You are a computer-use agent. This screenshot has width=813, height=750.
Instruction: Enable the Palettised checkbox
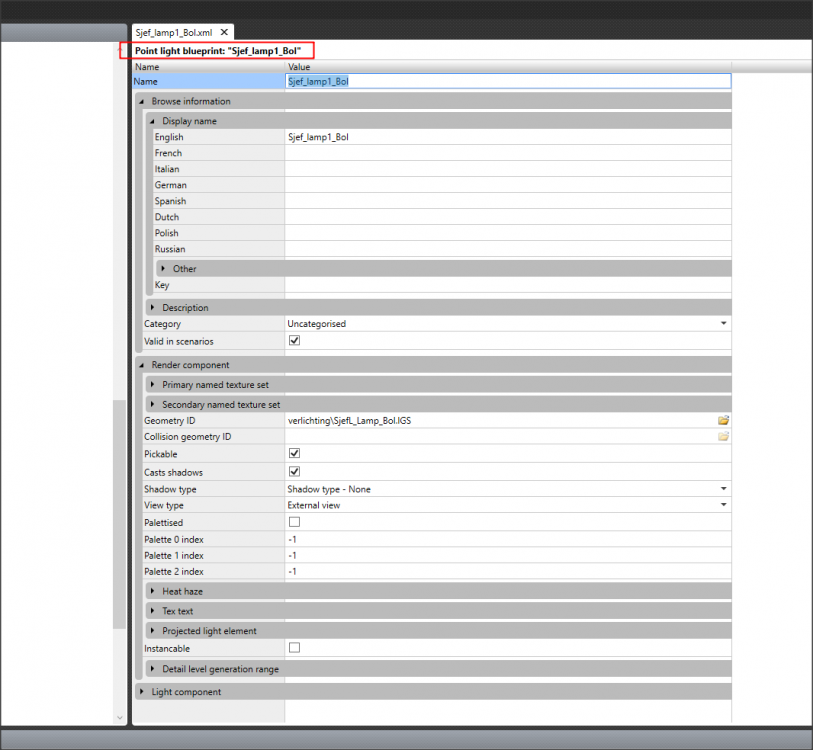[294, 522]
